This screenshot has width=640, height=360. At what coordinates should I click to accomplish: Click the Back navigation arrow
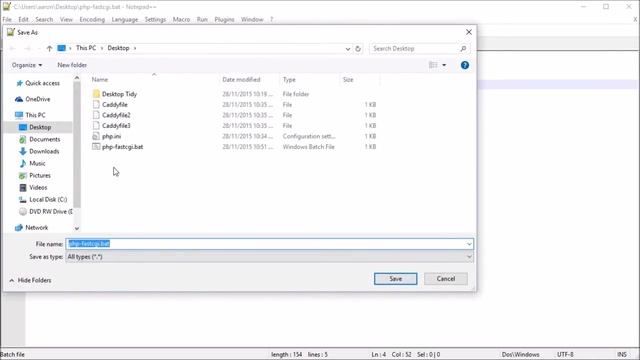(12, 48)
